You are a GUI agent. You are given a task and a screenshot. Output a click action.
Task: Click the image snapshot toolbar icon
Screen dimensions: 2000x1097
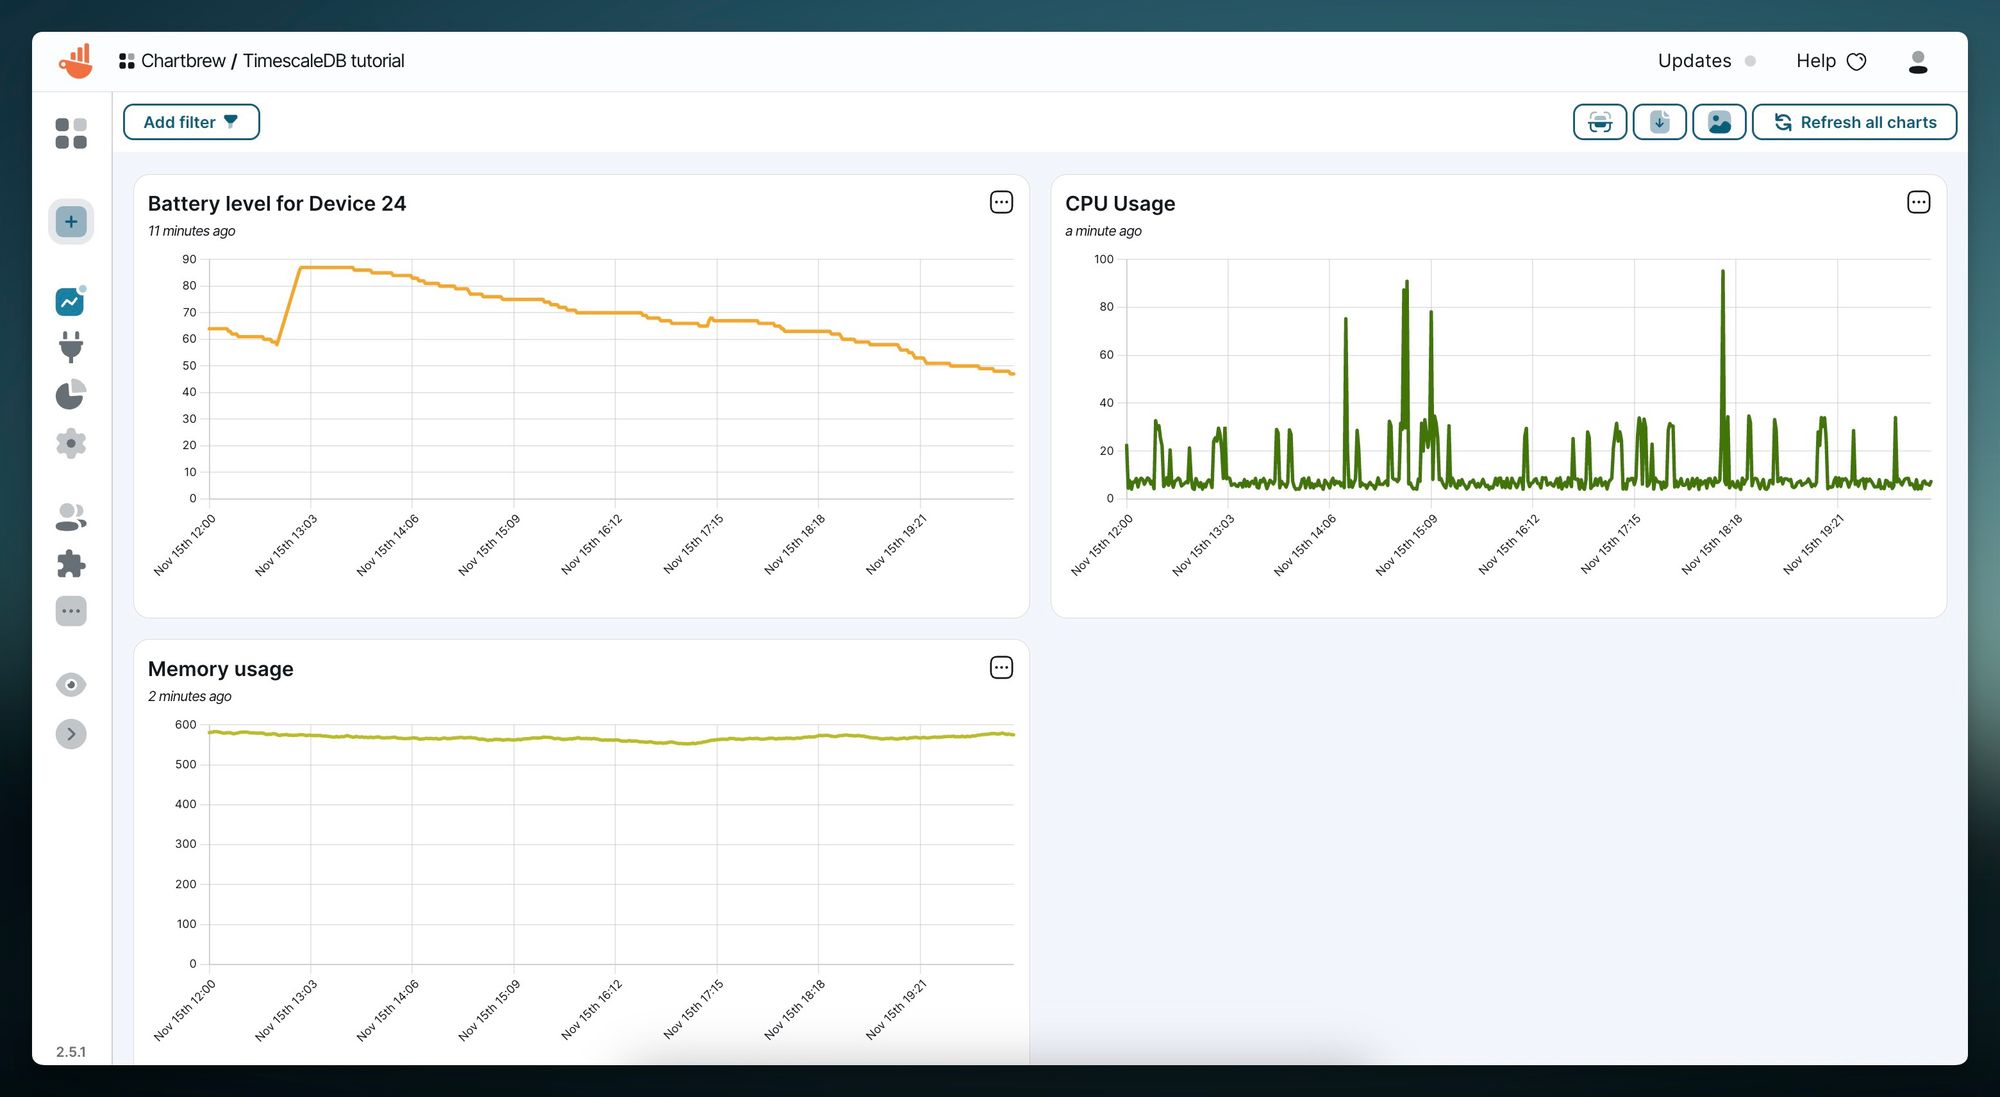click(1719, 122)
